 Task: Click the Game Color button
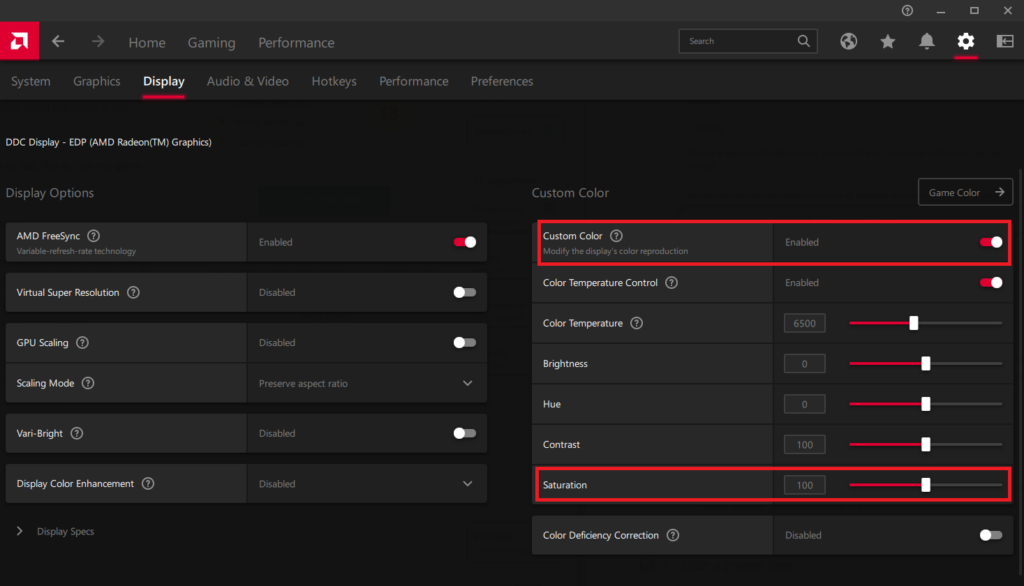coord(965,192)
